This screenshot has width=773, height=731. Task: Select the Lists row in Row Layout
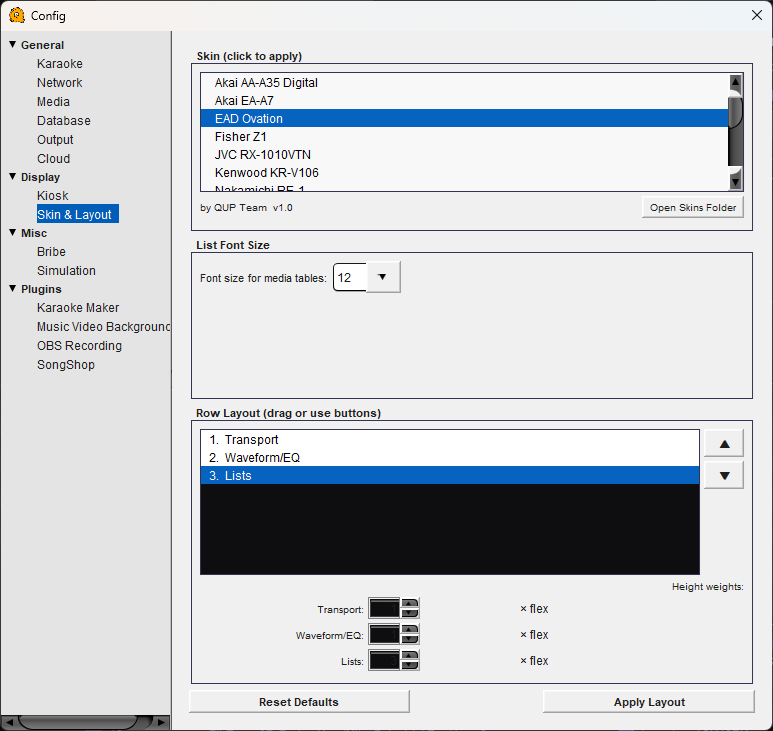point(450,476)
